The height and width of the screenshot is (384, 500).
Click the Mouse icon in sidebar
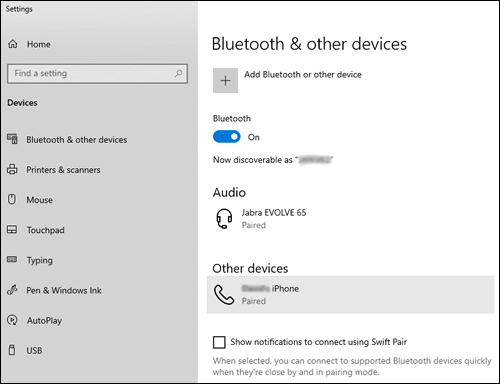(x=12, y=199)
